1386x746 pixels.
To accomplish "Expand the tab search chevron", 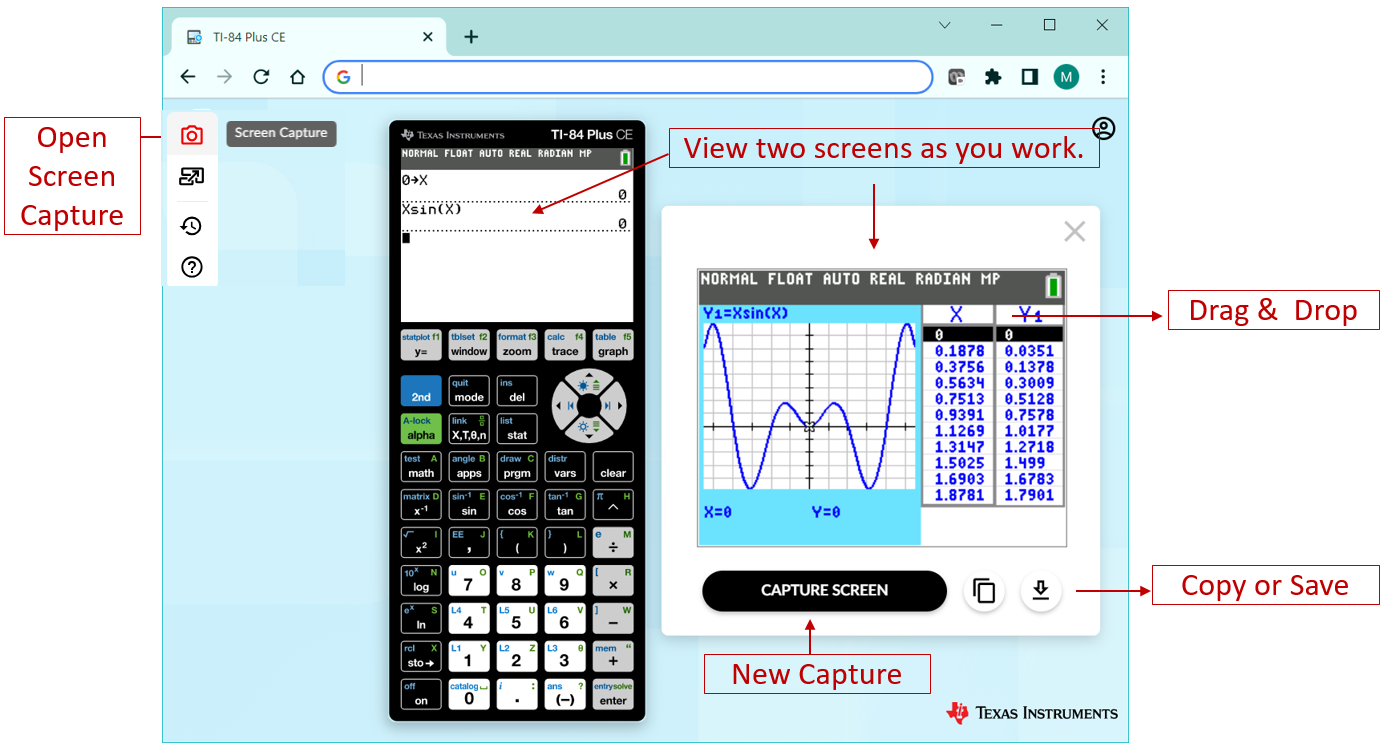I will 944,25.
